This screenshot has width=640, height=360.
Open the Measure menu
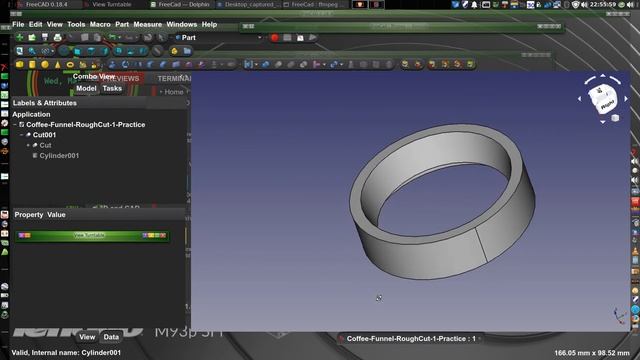point(148,24)
